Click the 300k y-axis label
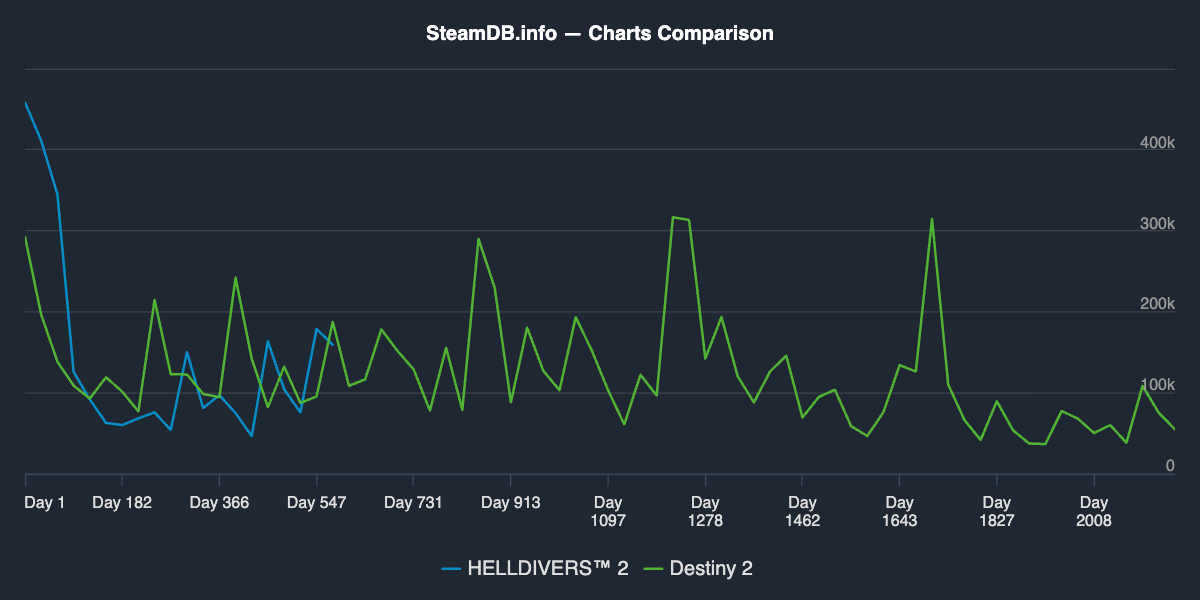The image size is (1200, 600). tap(1157, 224)
